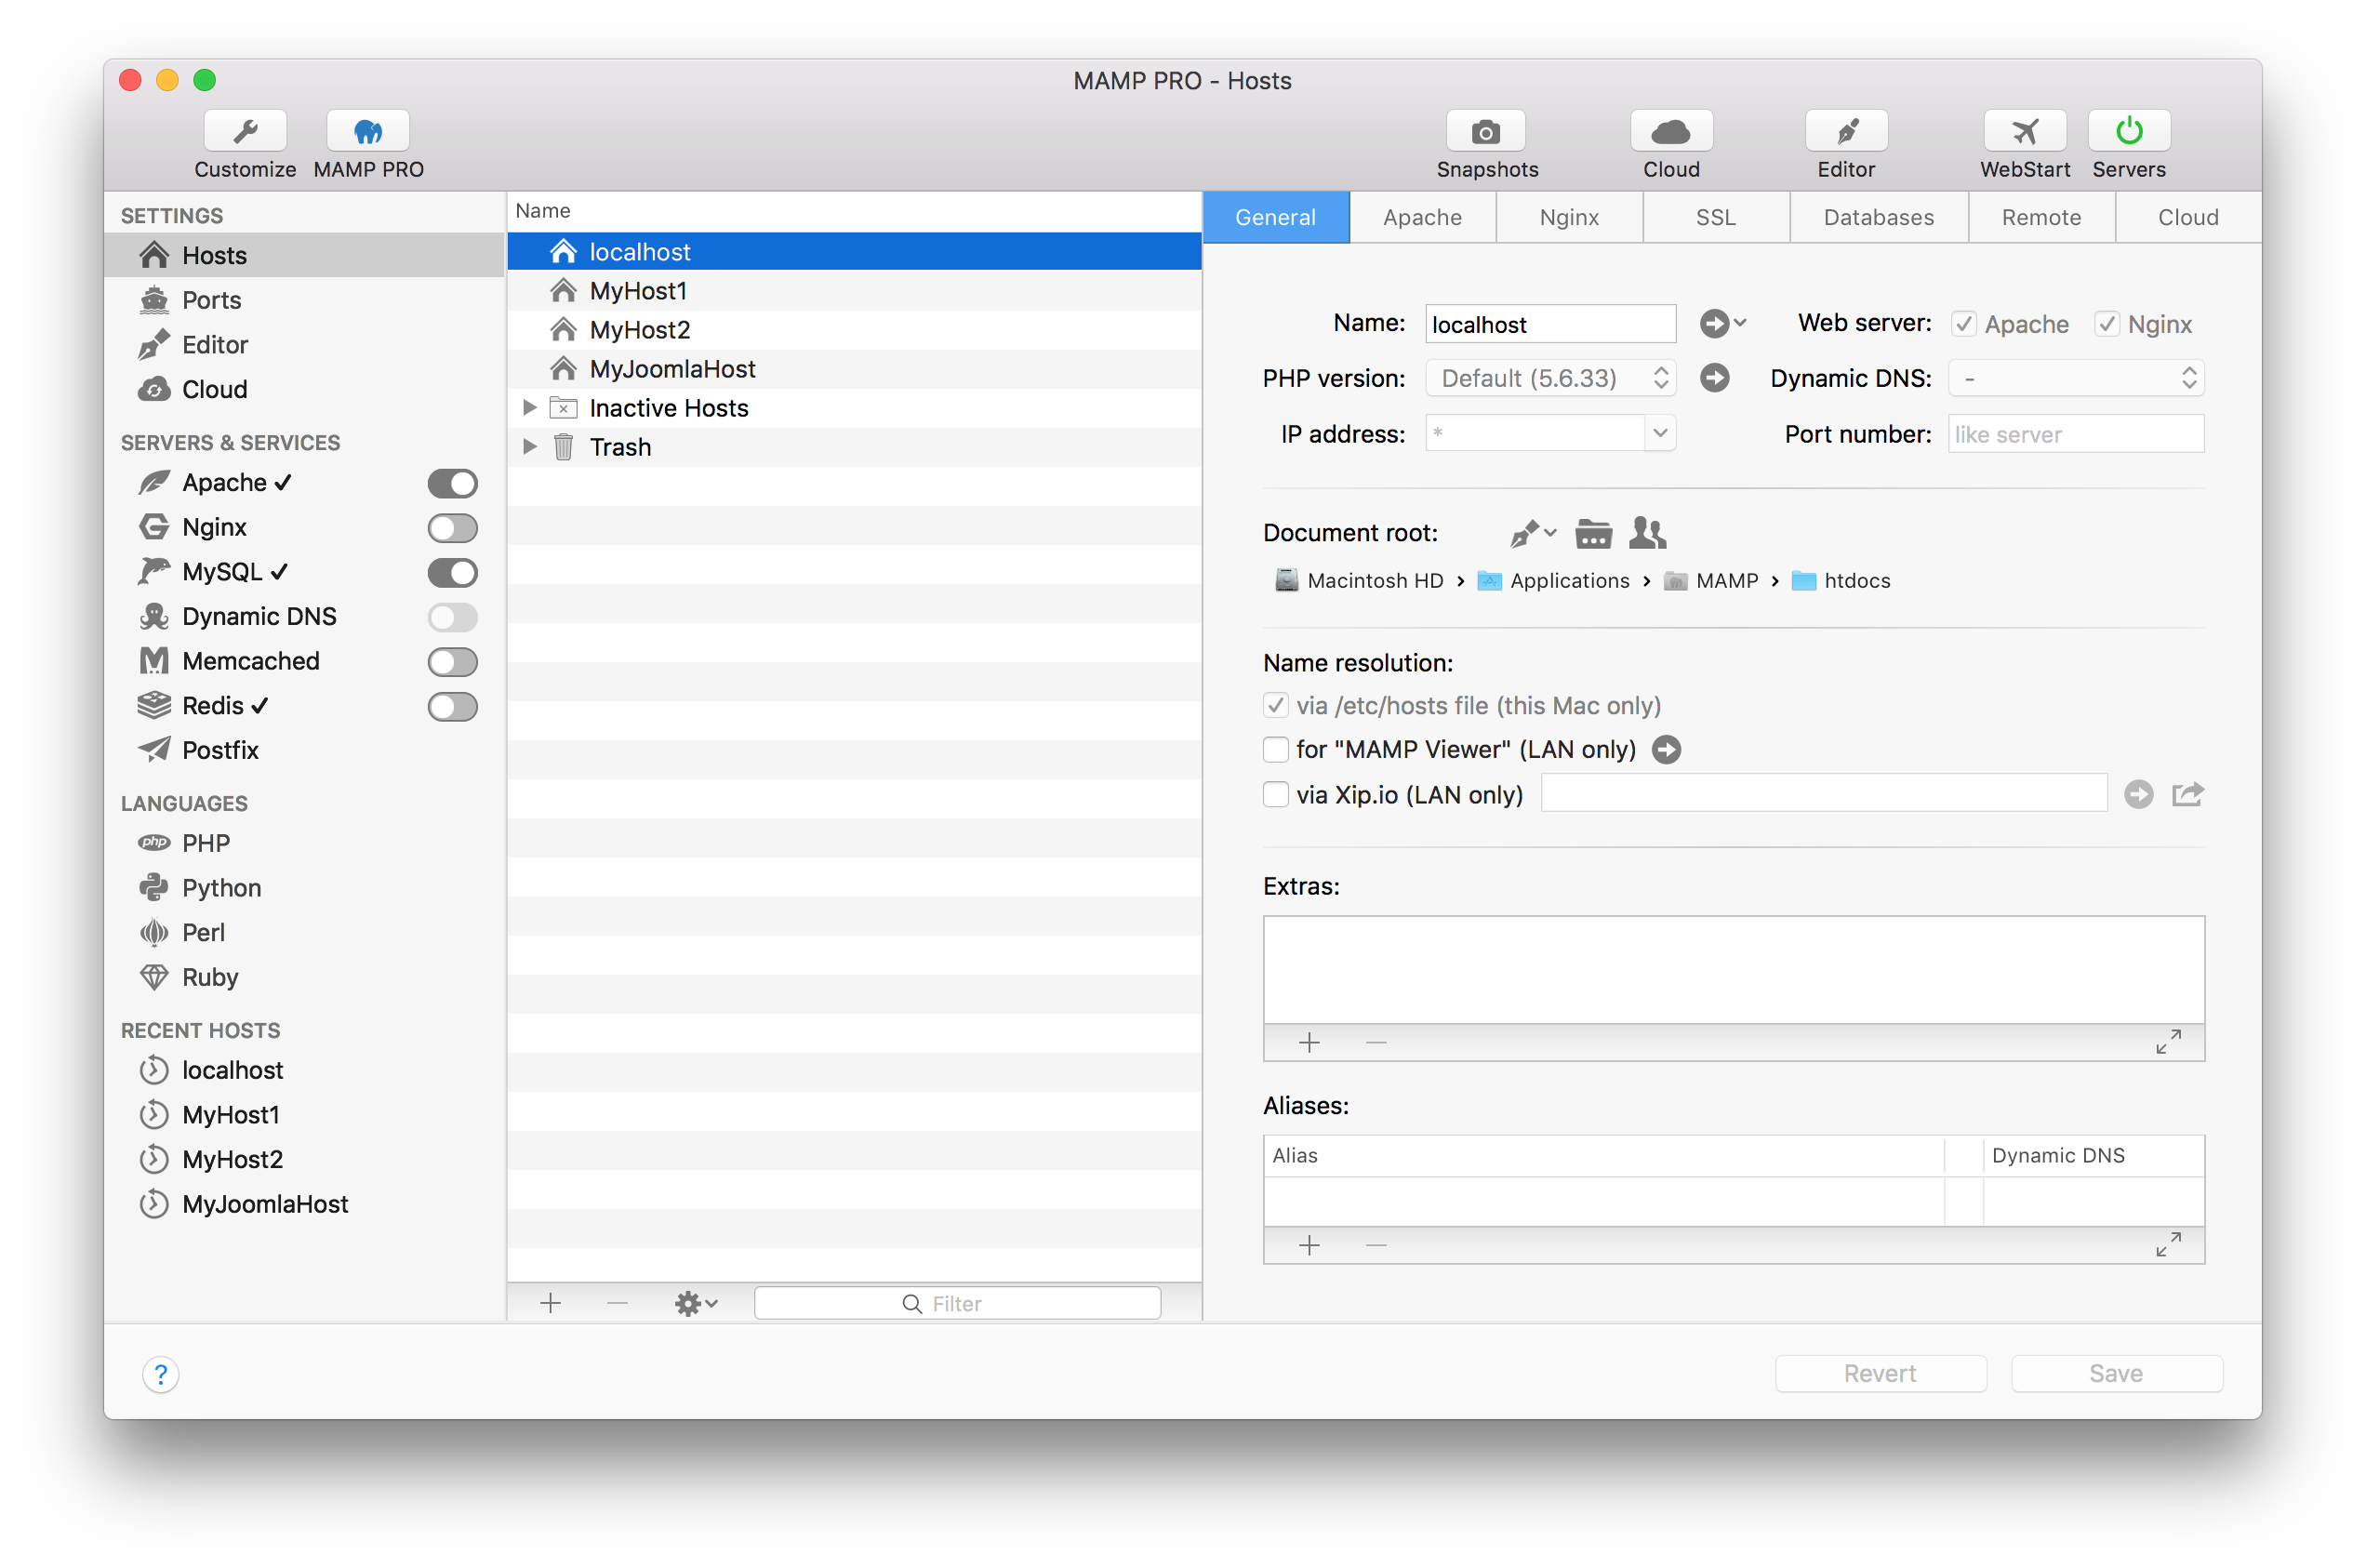Open MAMP Viewer arrow button

1666,749
